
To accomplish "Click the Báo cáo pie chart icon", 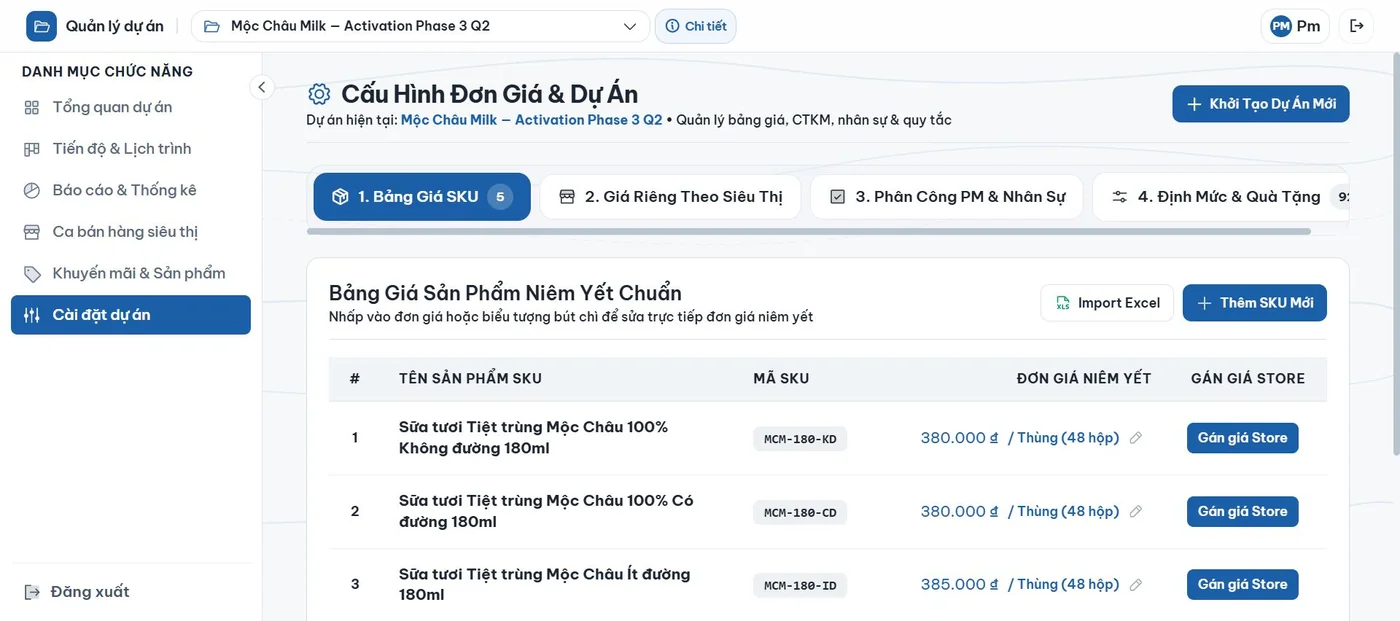I will [32, 190].
